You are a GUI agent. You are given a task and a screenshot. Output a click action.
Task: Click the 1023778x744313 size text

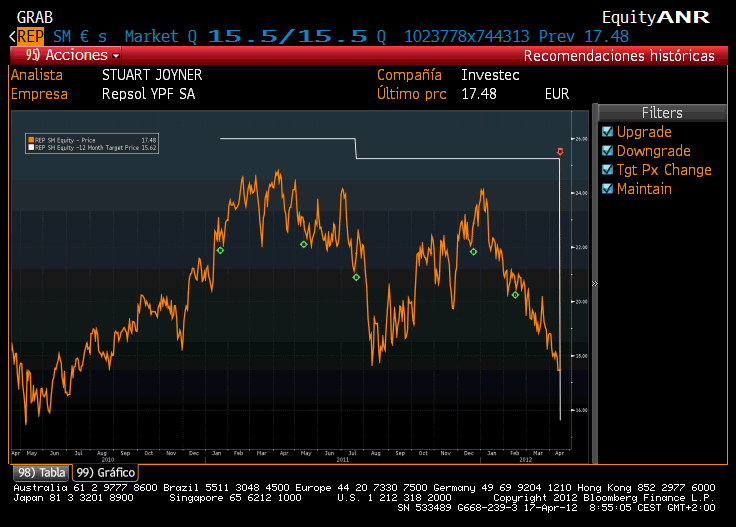tap(467, 37)
